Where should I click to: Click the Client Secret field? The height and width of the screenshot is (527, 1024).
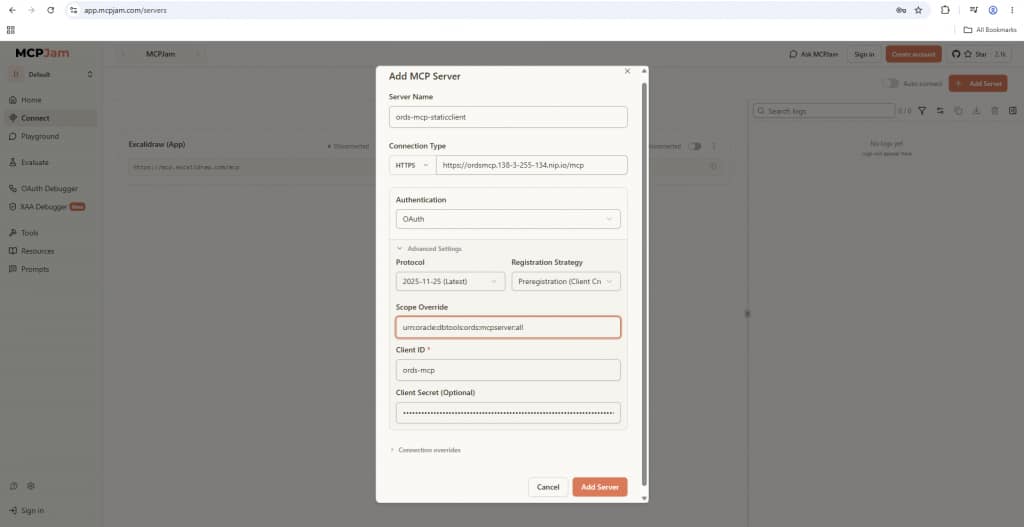[508, 413]
